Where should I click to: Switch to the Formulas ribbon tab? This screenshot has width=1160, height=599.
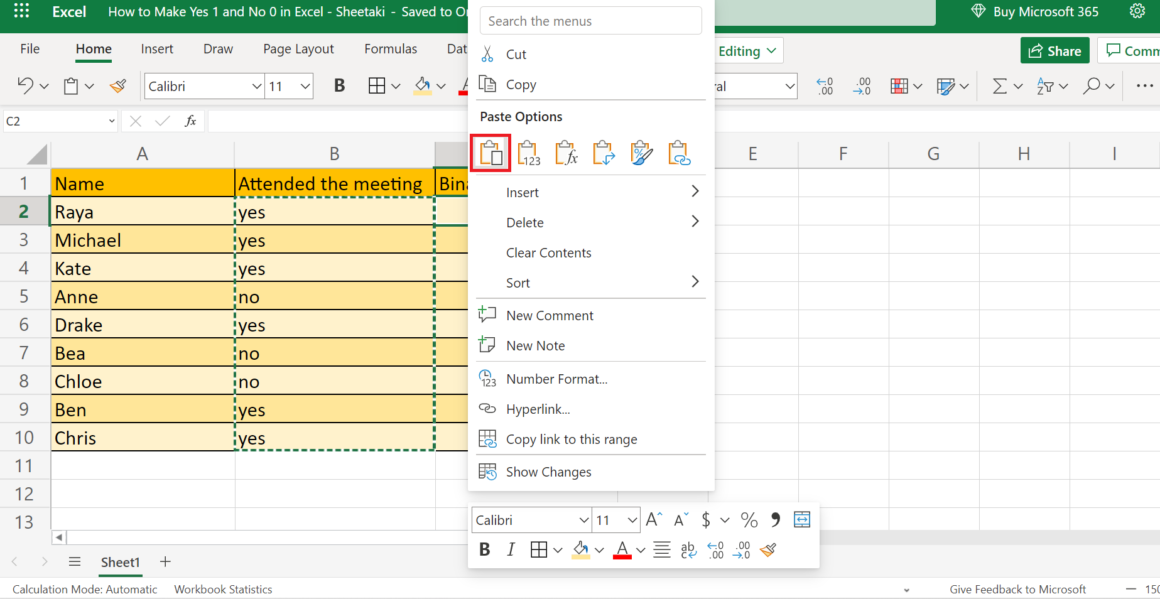click(390, 48)
